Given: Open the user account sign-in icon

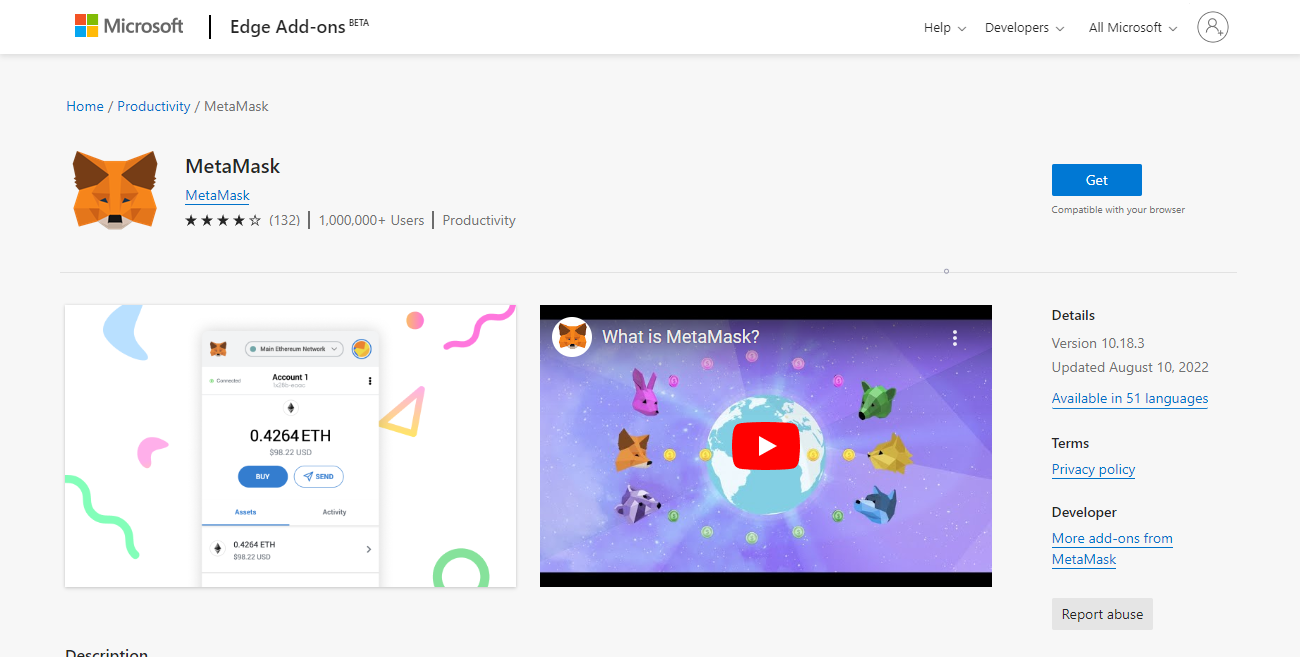Looking at the screenshot, I should click(x=1212, y=27).
